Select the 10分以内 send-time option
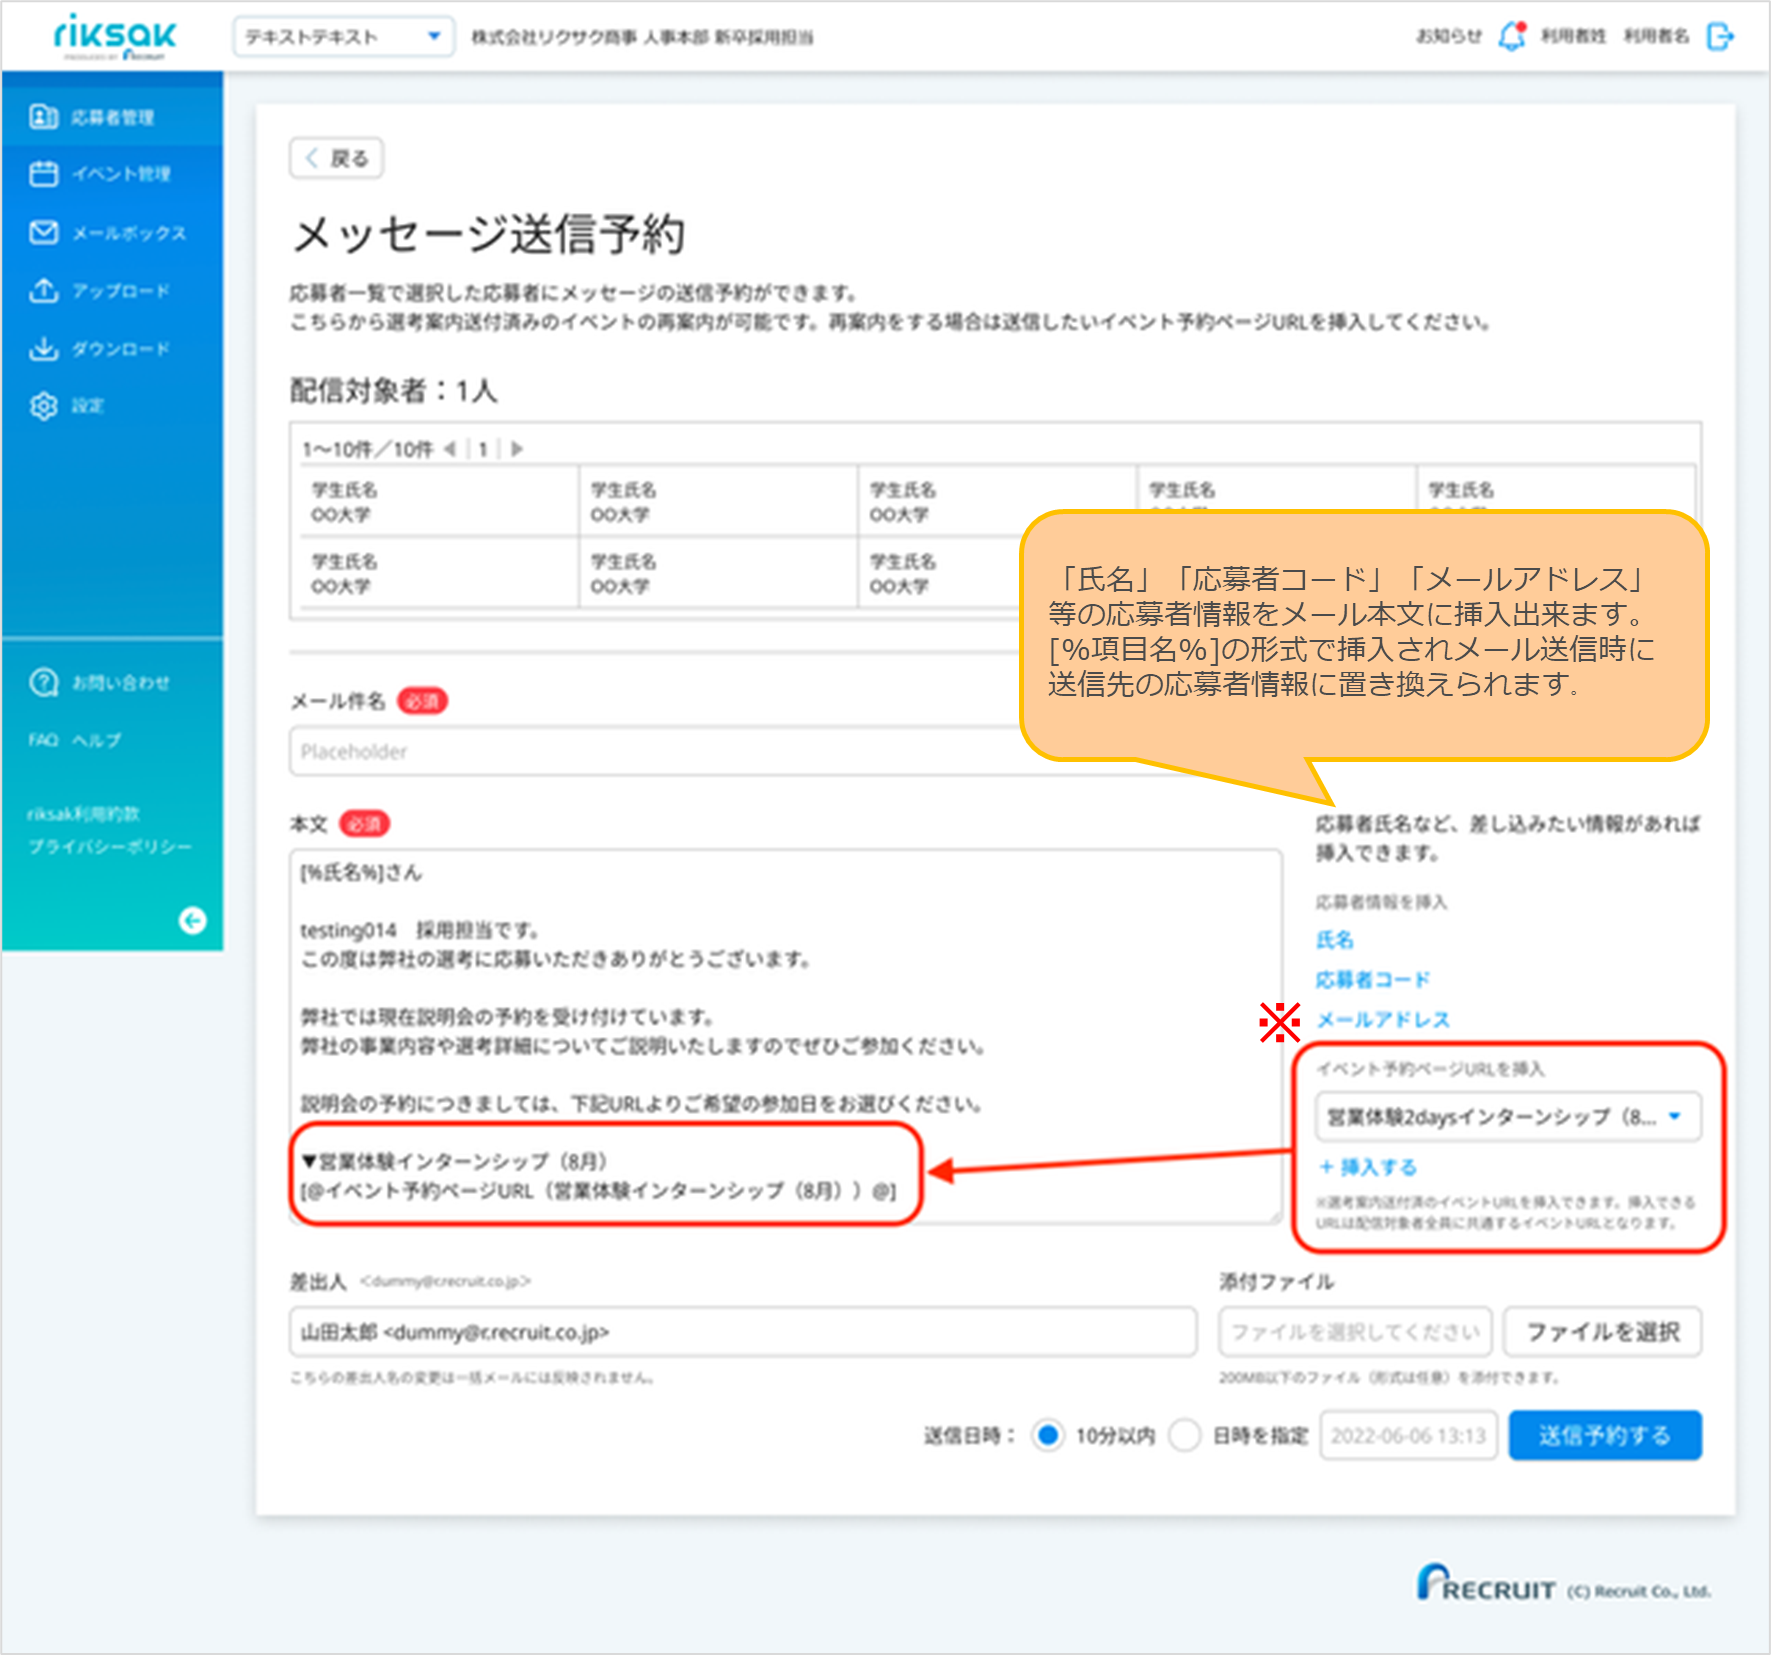The image size is (1771, 1655). (x=1048, y=1435)
